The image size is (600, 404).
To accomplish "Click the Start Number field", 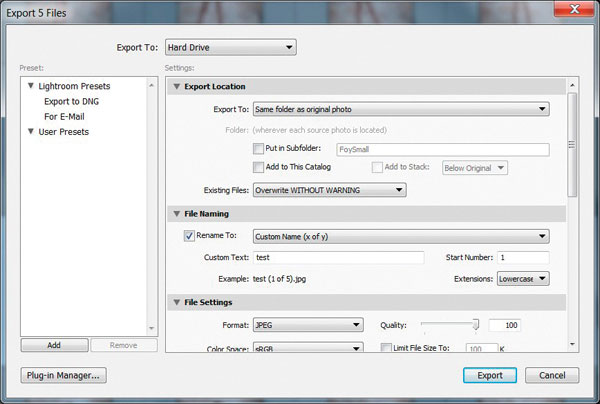I will tap(523, 257).
